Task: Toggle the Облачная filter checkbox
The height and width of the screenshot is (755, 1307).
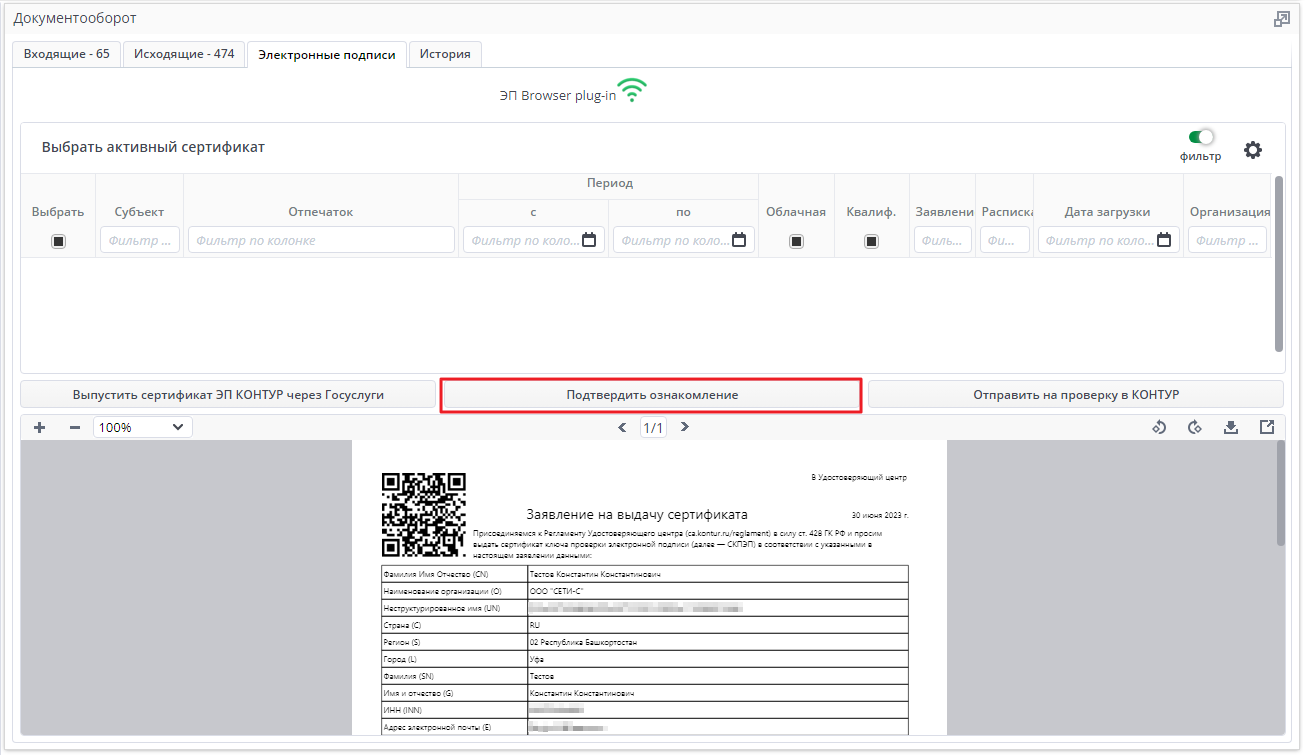Action: tap(796, 241)
